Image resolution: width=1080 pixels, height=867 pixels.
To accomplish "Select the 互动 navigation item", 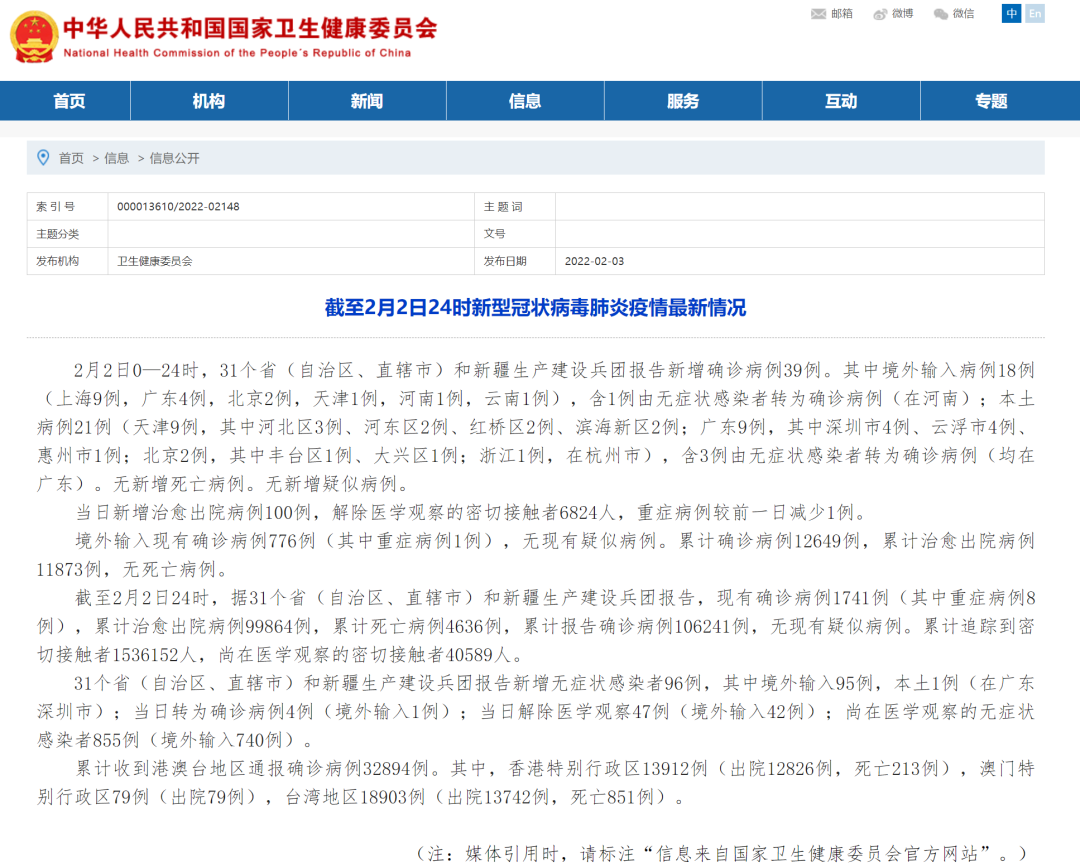I will (x=841, y=101).
